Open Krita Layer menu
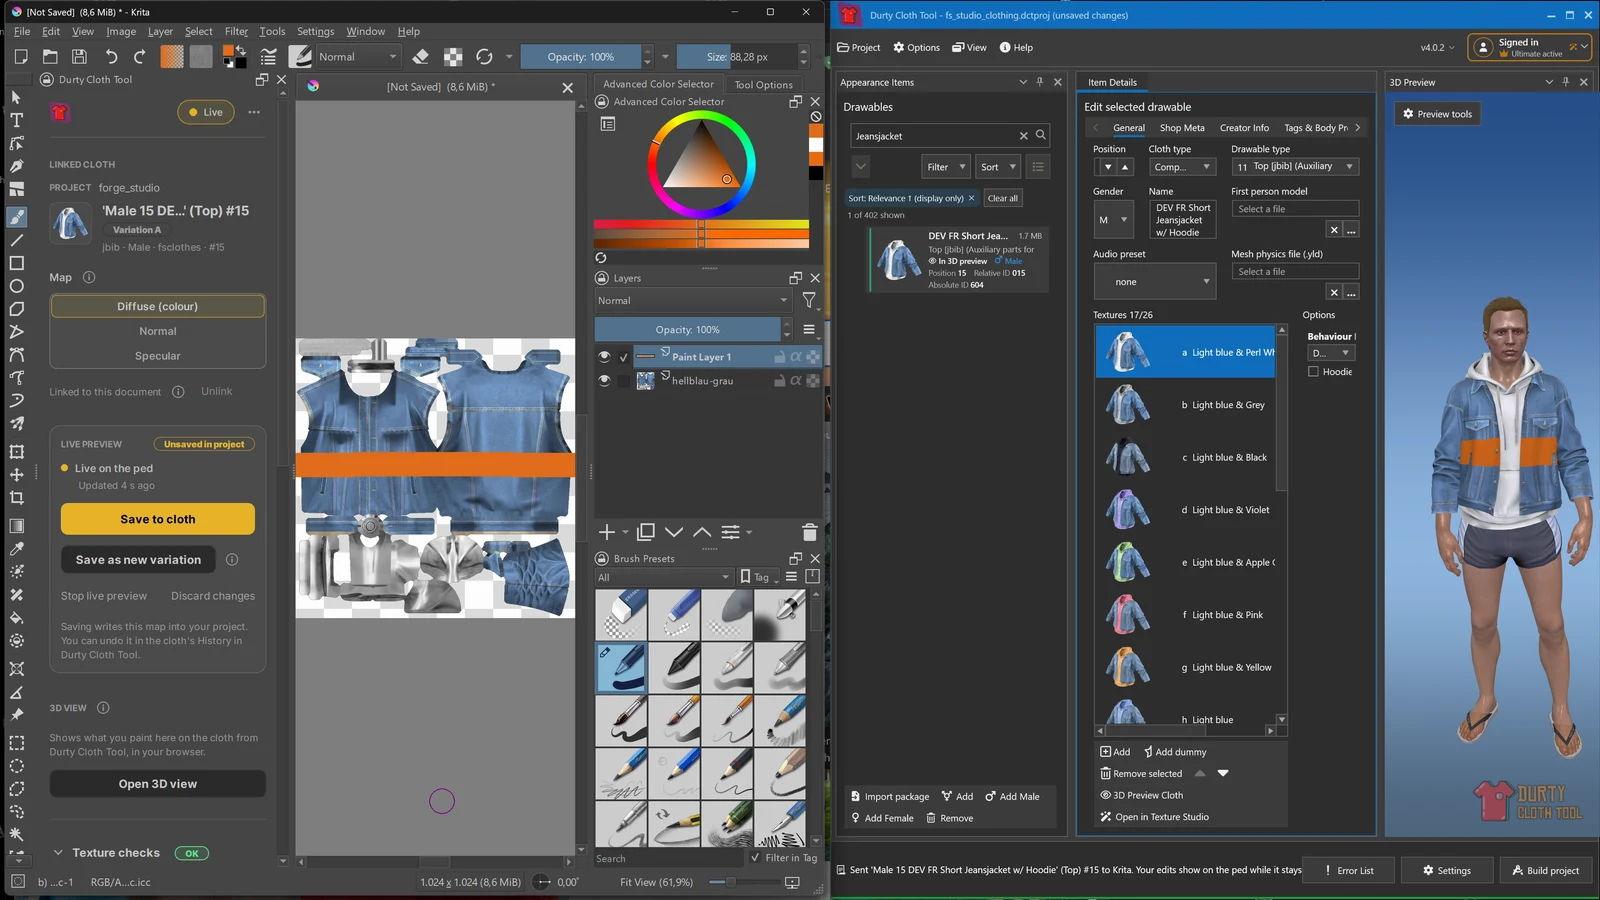 pos(160,31)
